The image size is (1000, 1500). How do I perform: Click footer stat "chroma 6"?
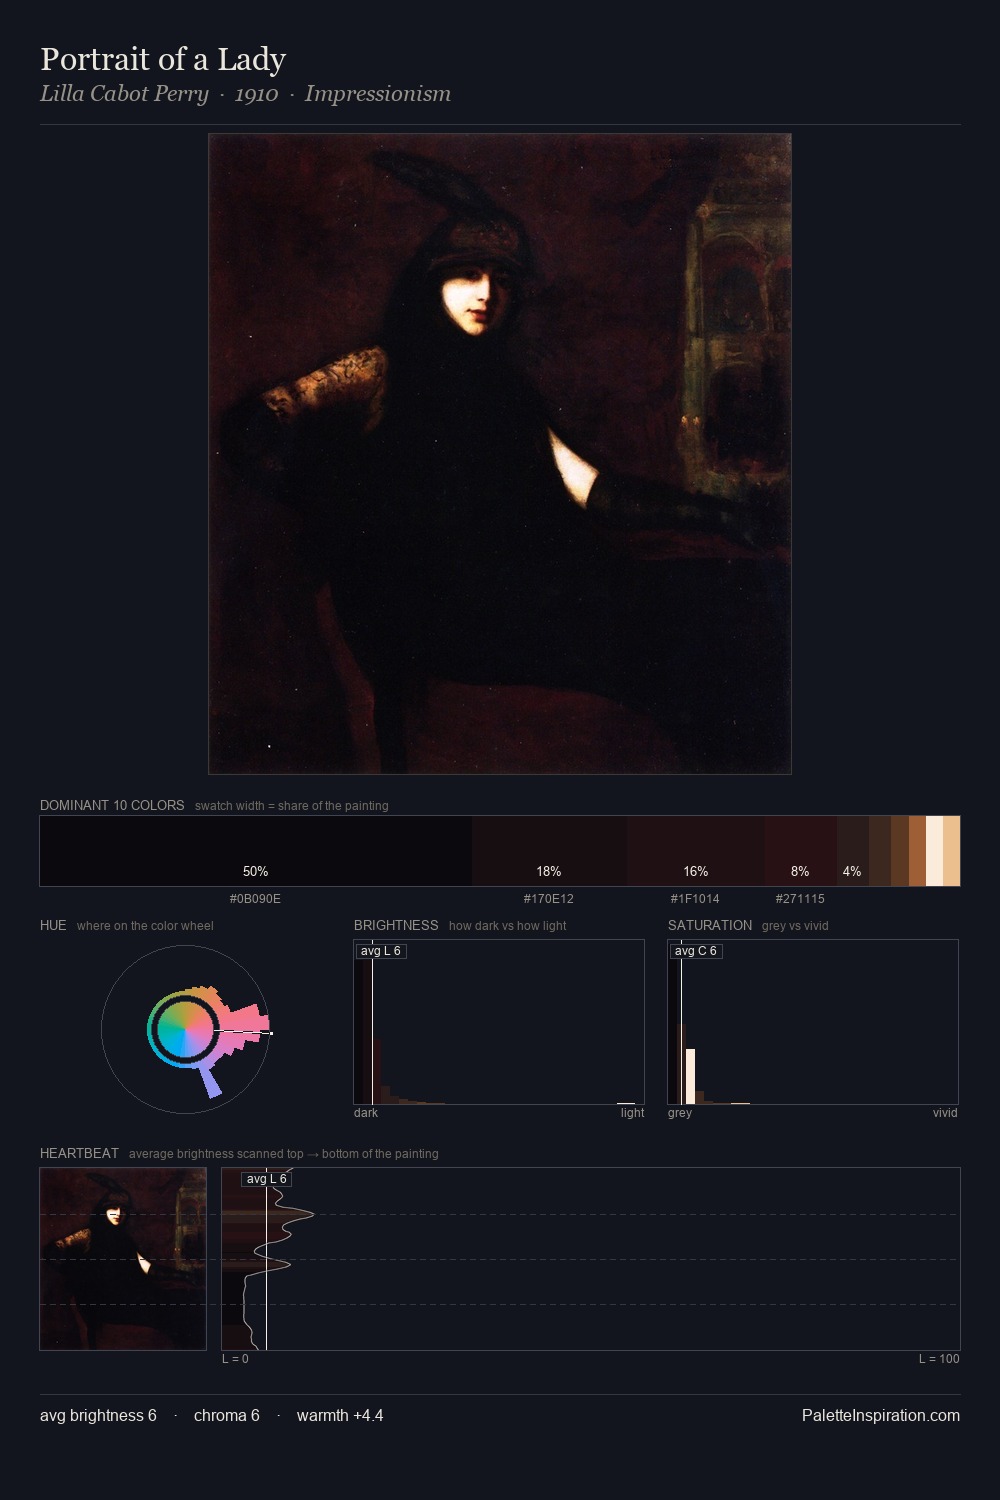[x=227, y=1416]
